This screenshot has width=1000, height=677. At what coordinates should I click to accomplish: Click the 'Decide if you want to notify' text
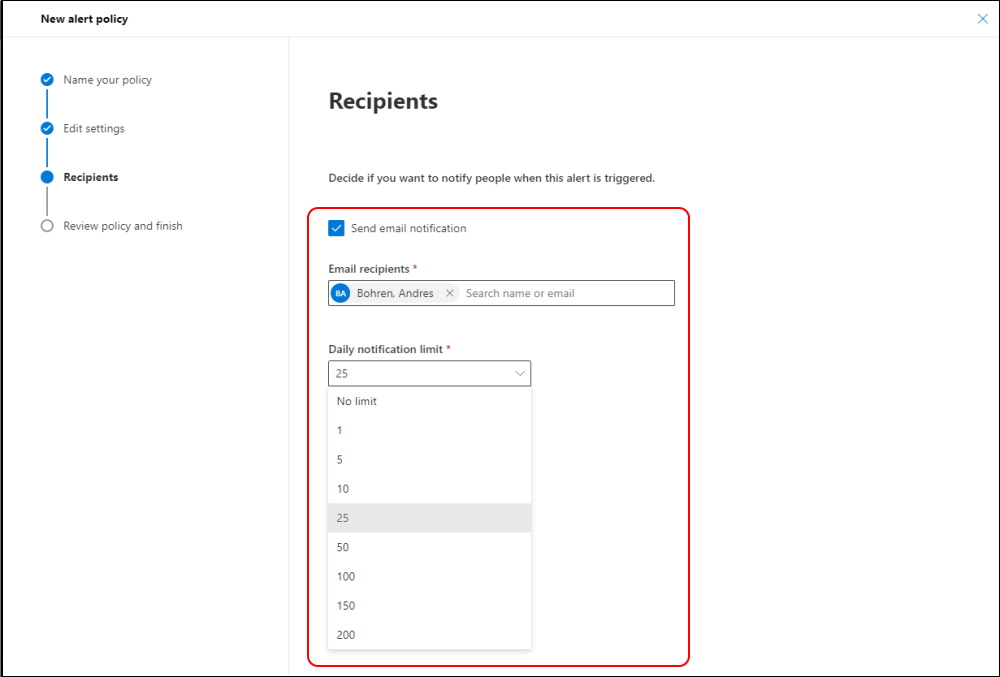click(x=492, y=178)
